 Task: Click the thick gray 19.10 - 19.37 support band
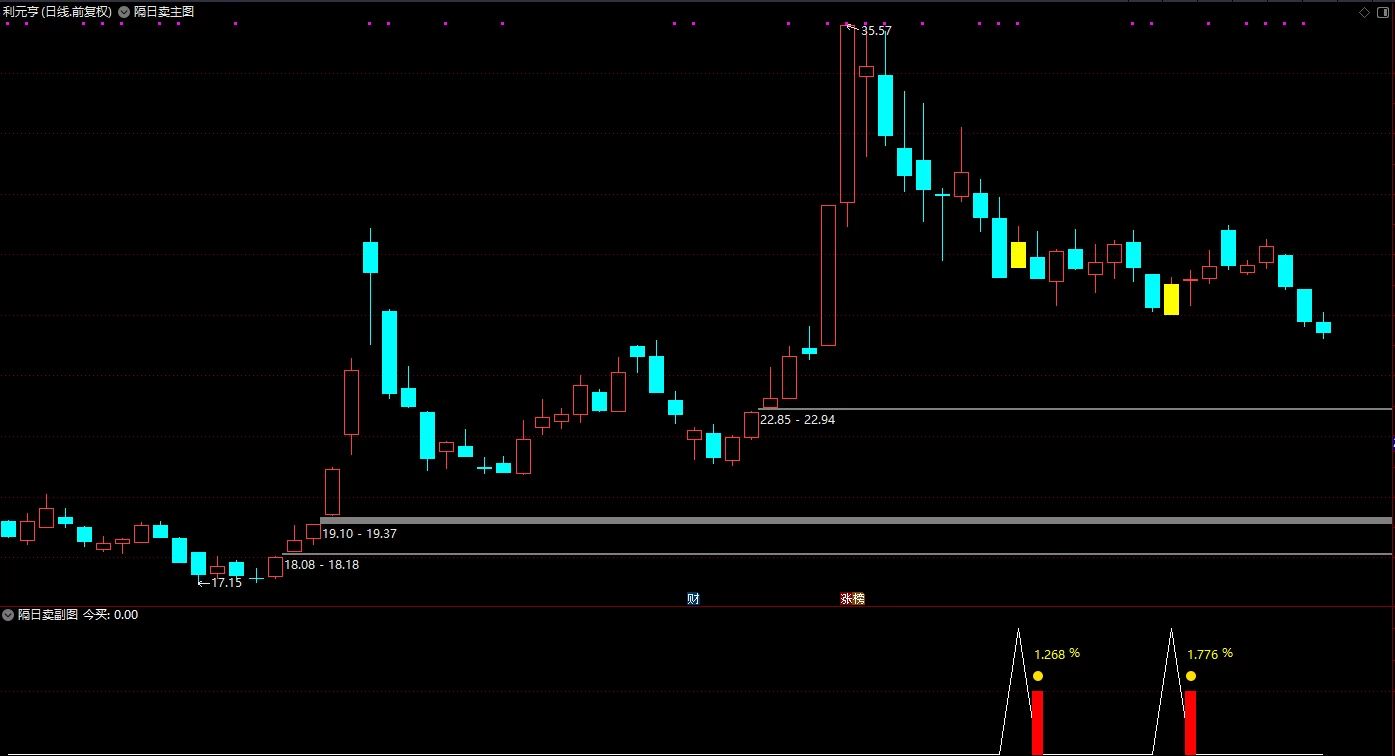tap(856, 520)
